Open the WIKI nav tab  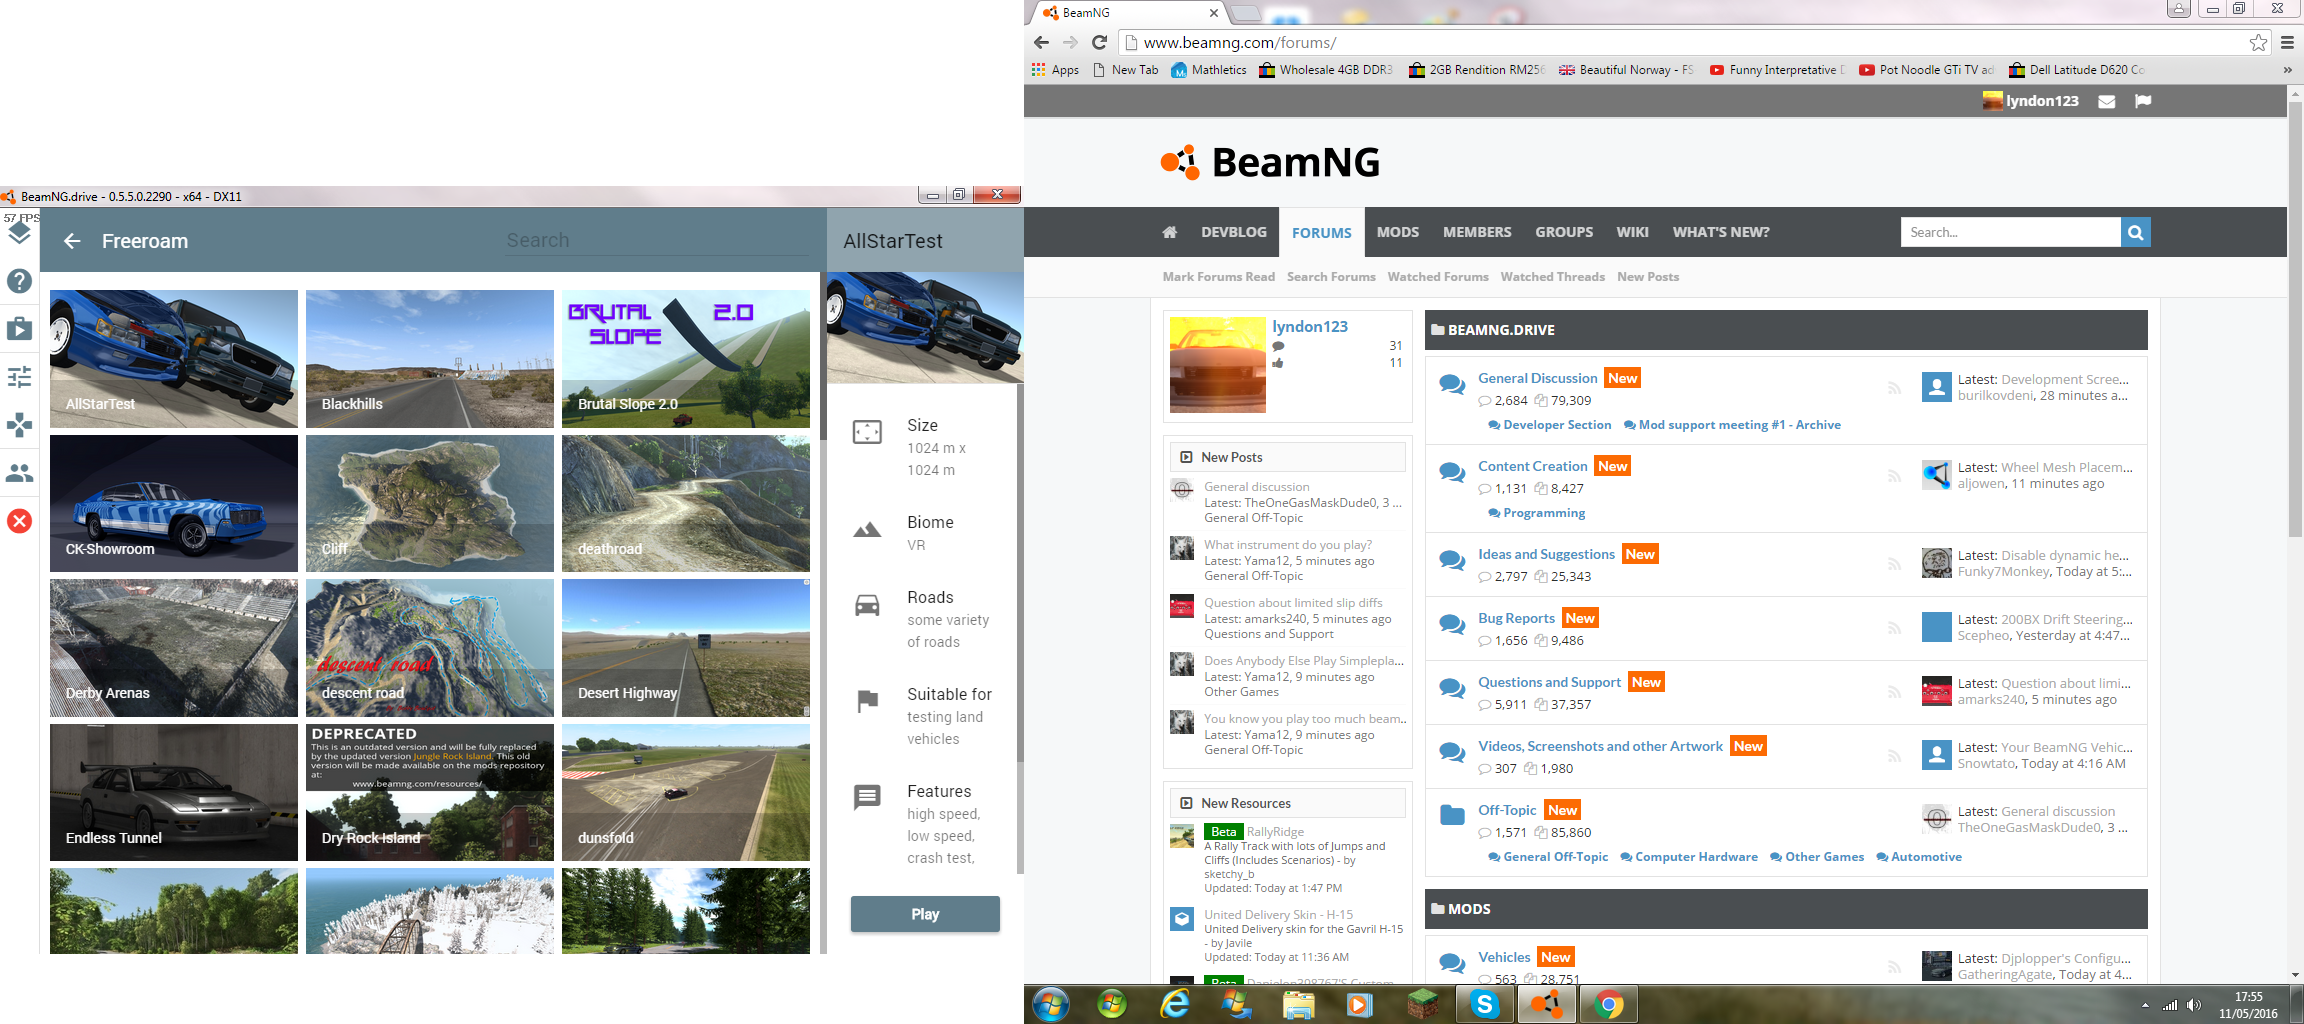click(1632, 232)
